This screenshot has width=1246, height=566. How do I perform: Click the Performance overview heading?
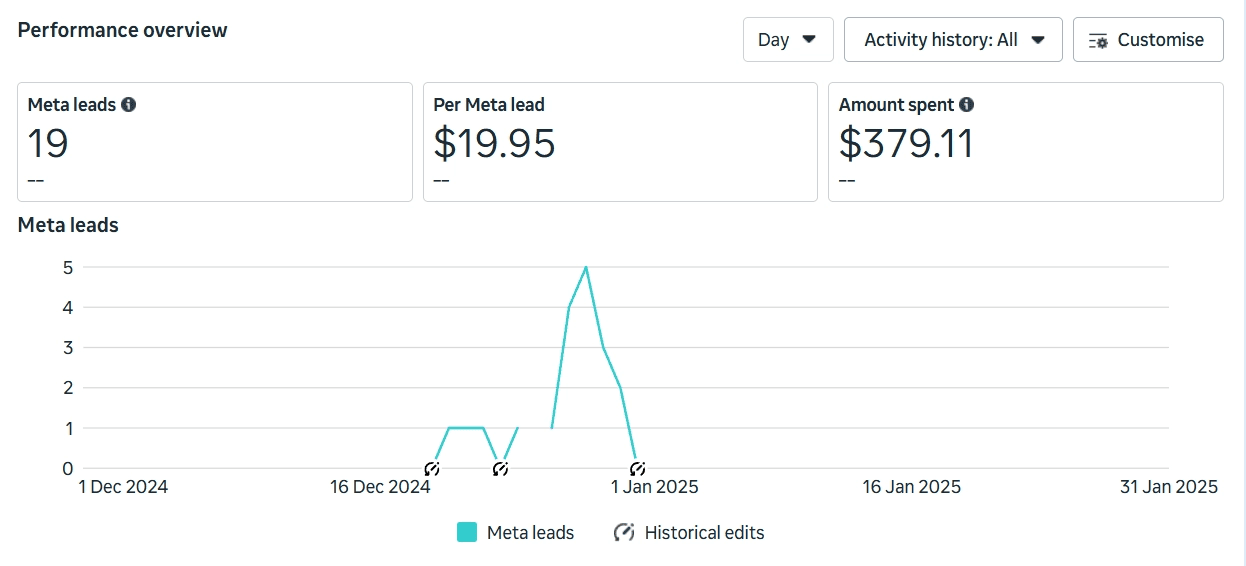pyautogui.click(x=123, y=30)
